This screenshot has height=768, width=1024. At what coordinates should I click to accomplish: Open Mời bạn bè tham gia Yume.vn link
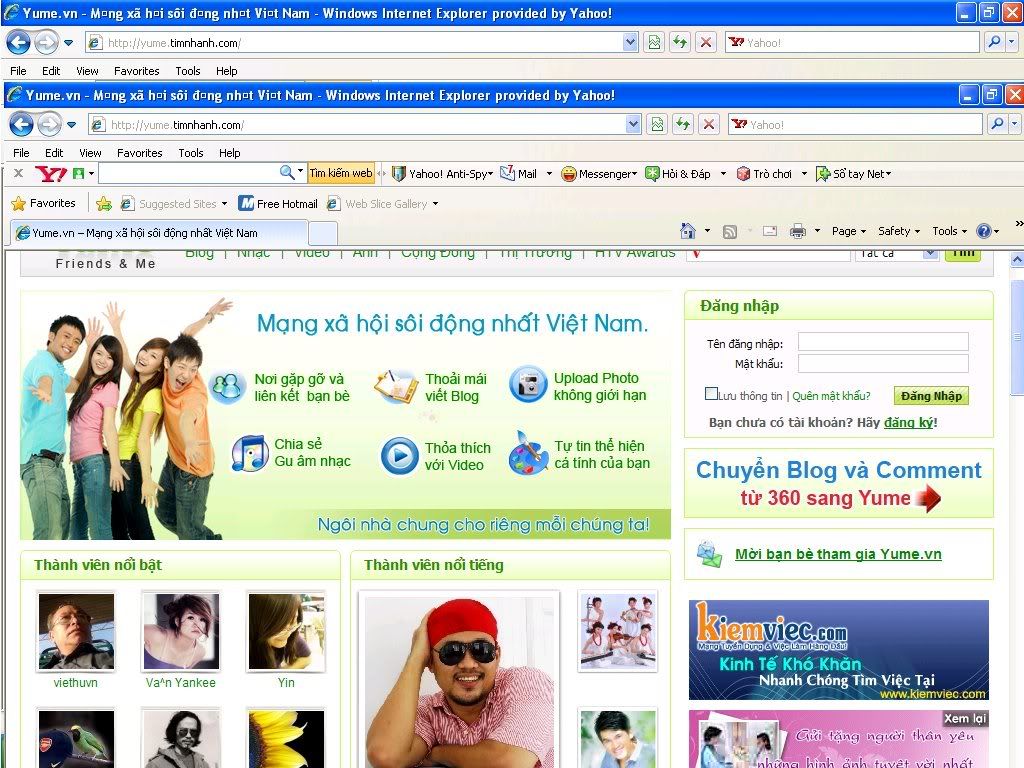pyautogui.click(x=838, y=554)
